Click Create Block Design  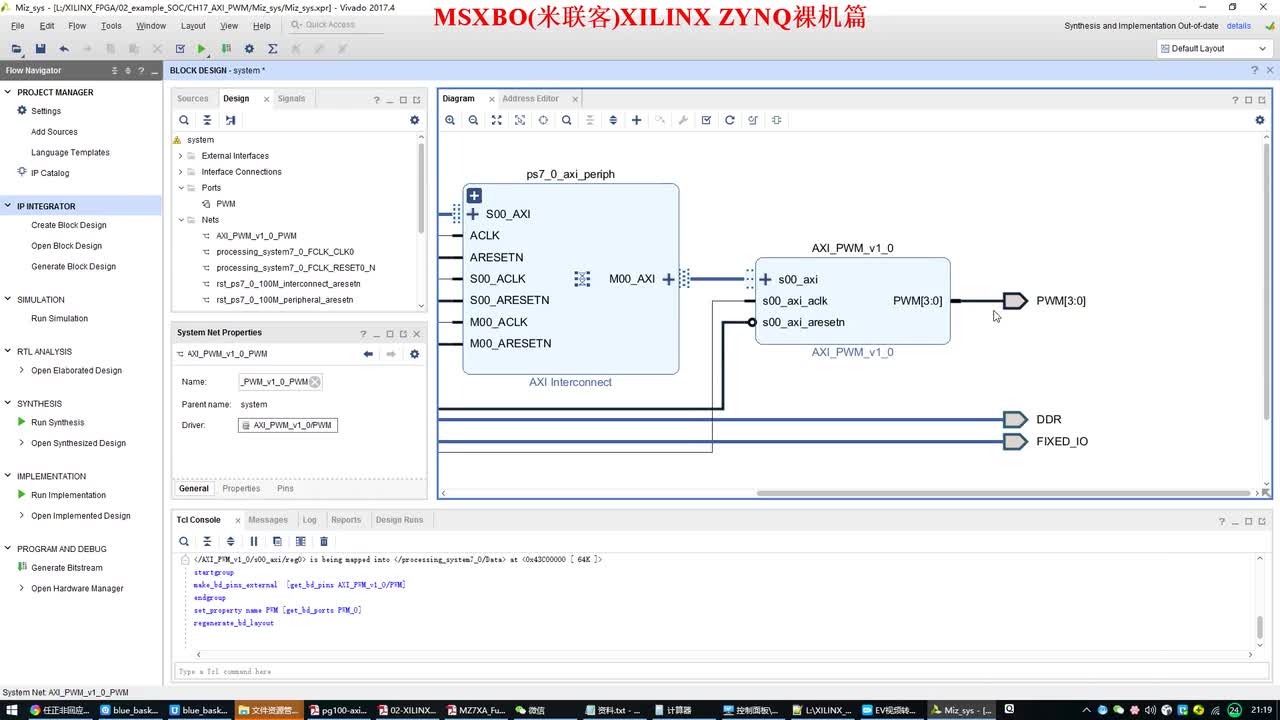pos(68,225)
